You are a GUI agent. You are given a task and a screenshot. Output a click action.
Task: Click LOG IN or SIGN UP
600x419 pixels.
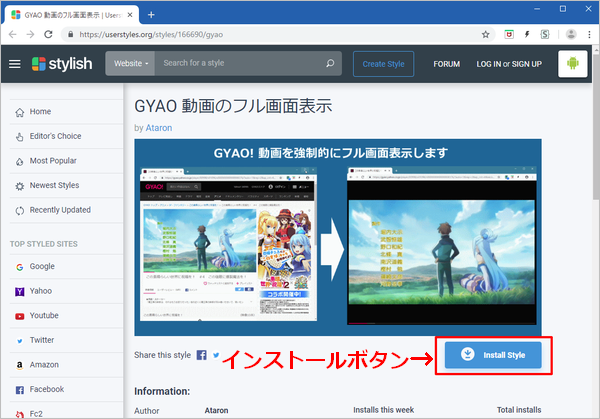[x=509, y=64]
